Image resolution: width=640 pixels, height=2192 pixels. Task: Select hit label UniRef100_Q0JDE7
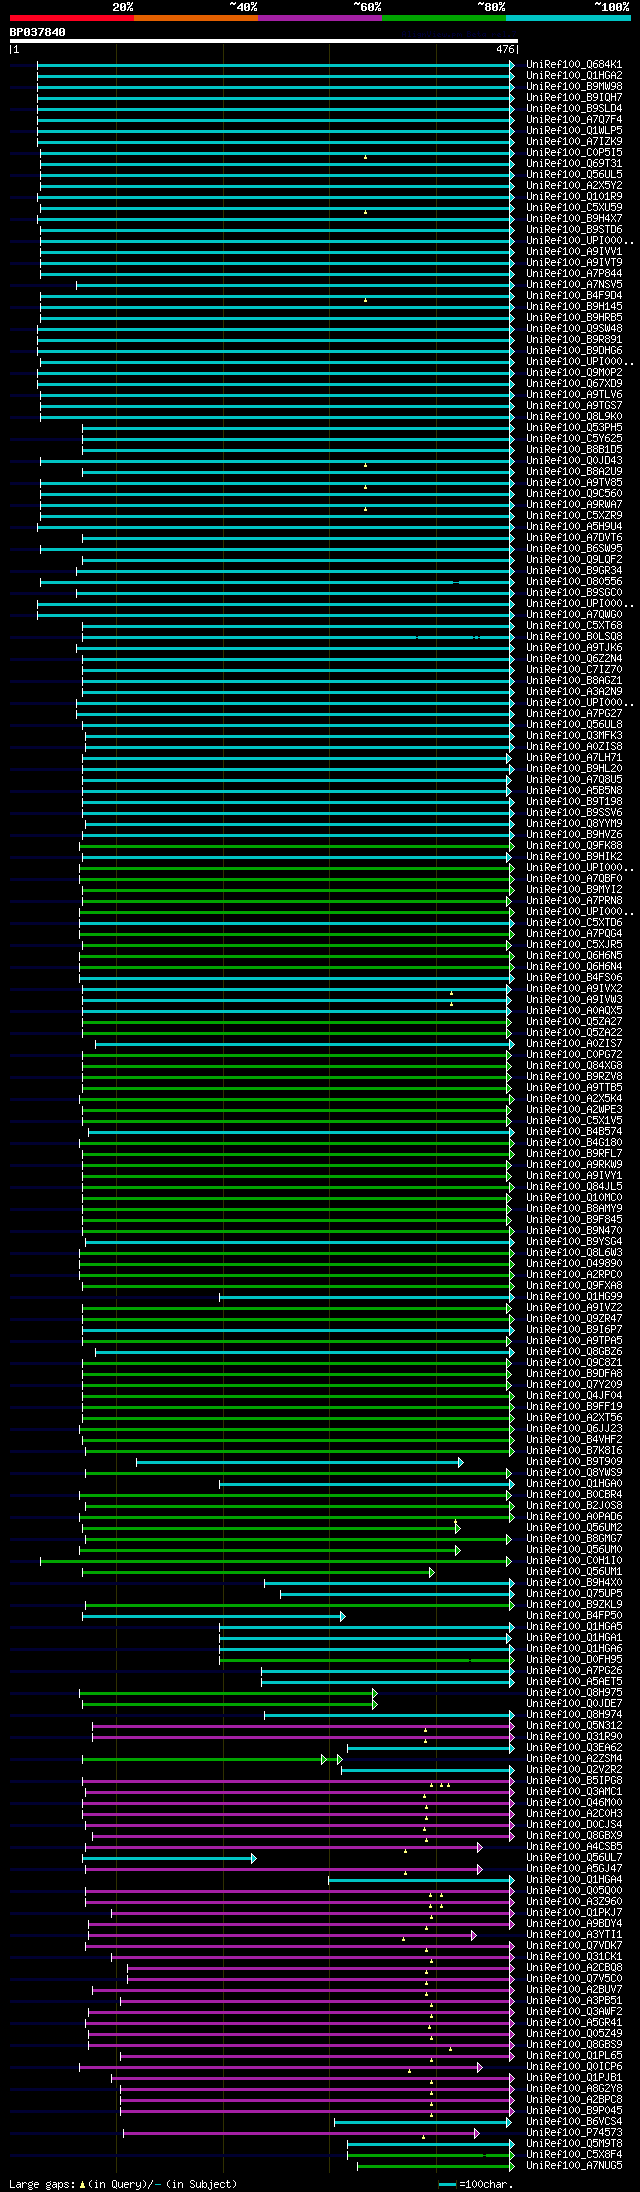574,1703
